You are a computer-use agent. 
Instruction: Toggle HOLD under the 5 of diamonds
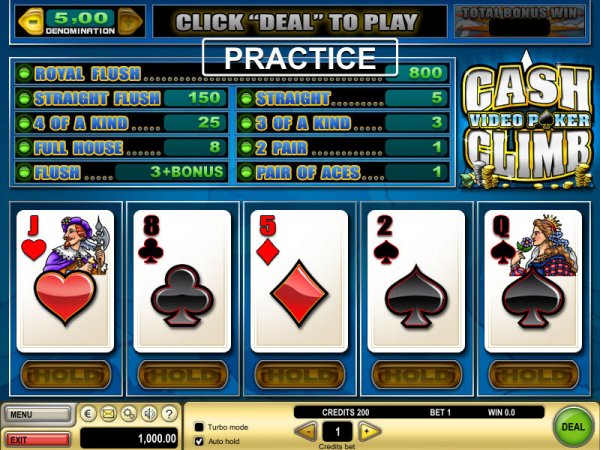pyautogui.click(x=300, y=375)
